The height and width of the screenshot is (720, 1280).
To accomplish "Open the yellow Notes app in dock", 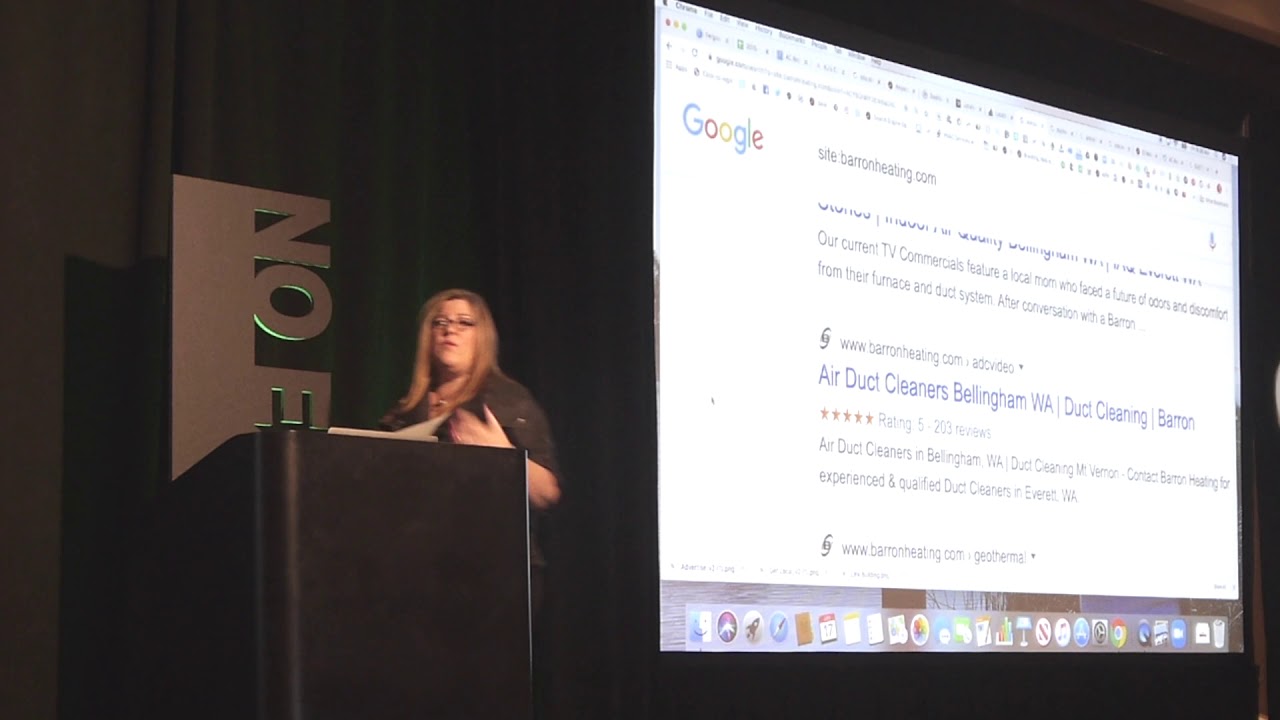I will click(x=852, y=630).
